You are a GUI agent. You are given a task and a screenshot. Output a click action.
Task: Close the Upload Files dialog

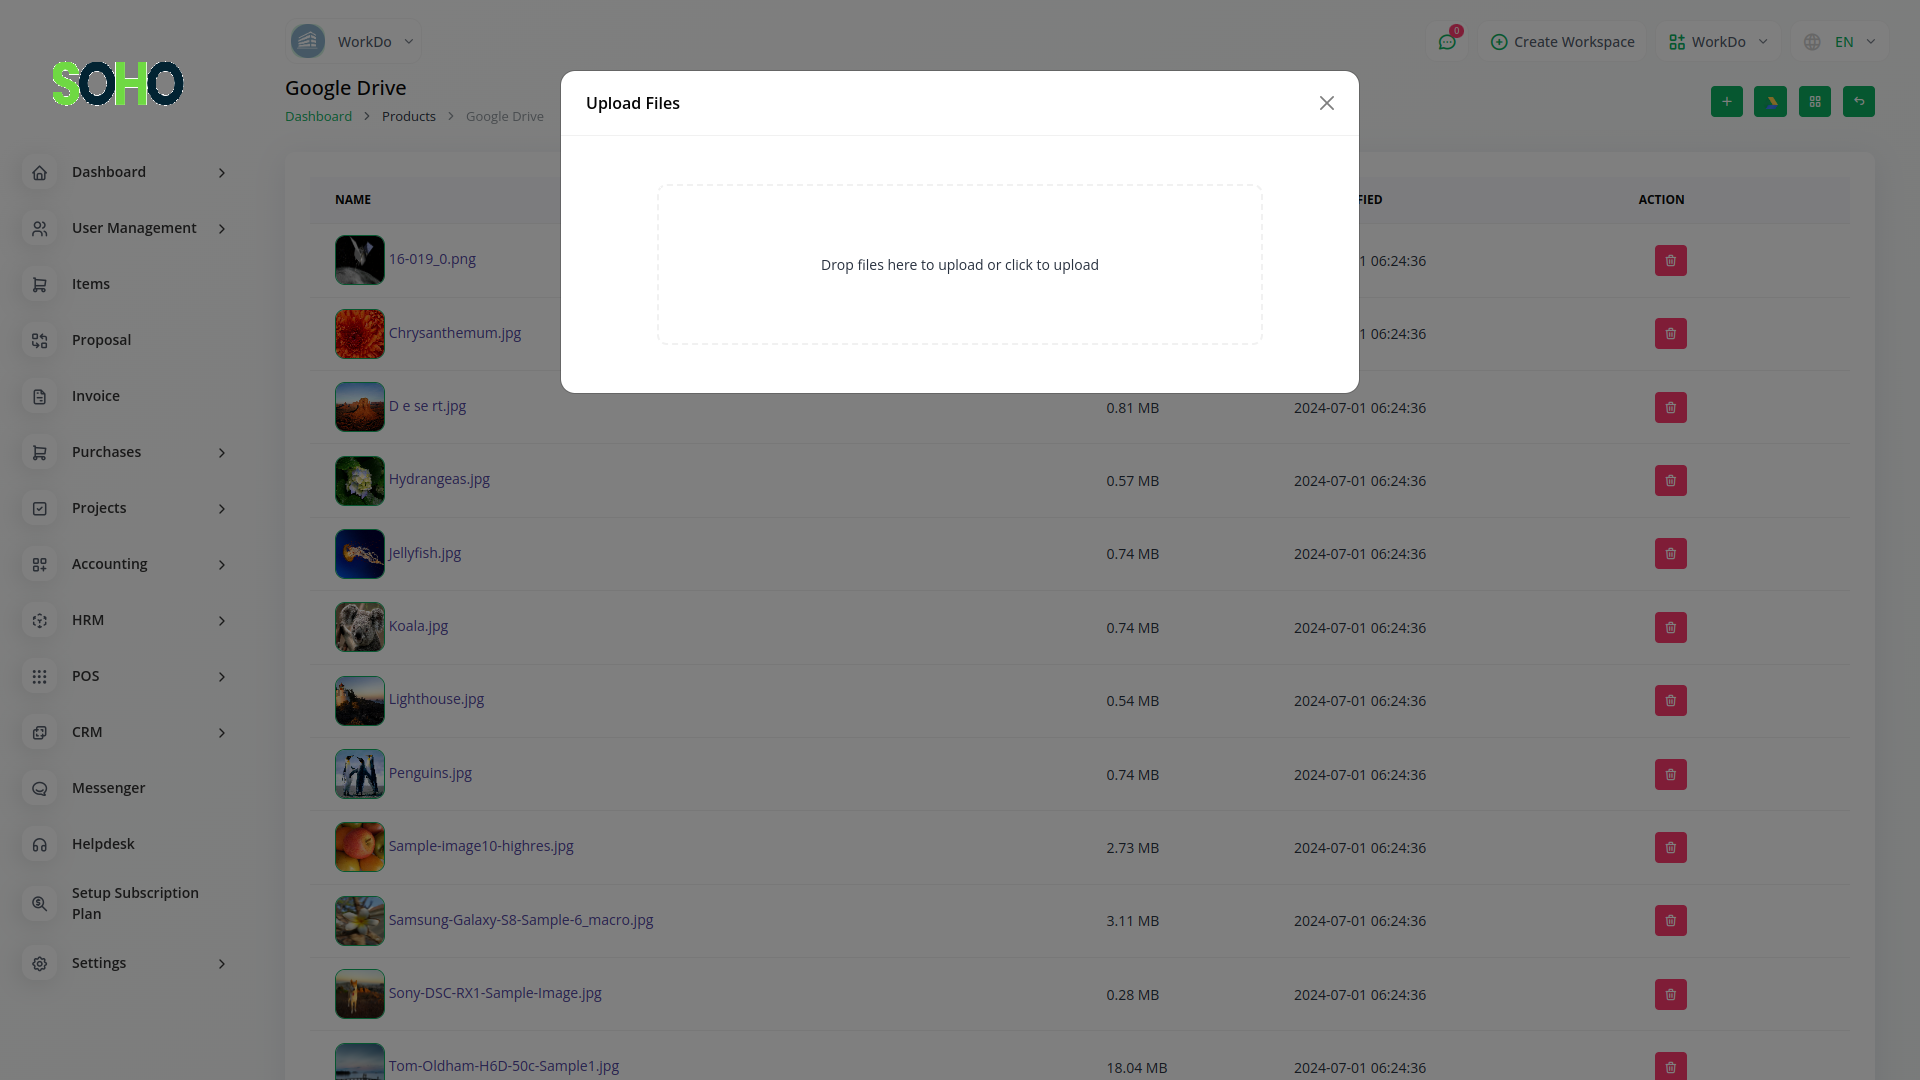[1327, 103]
